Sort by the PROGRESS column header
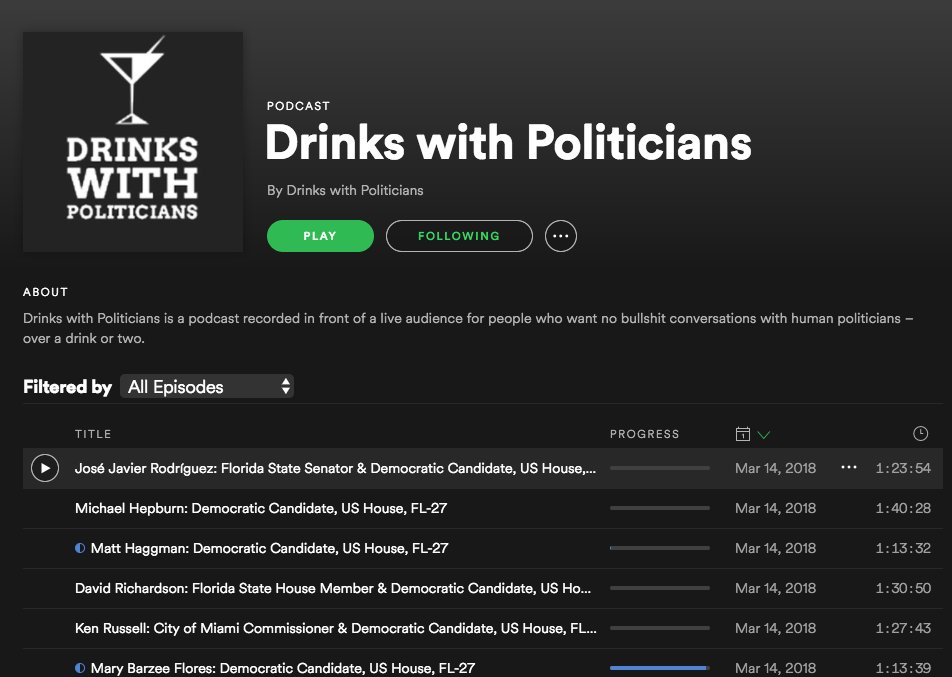 pyautogui.click(x=644, y=434)
